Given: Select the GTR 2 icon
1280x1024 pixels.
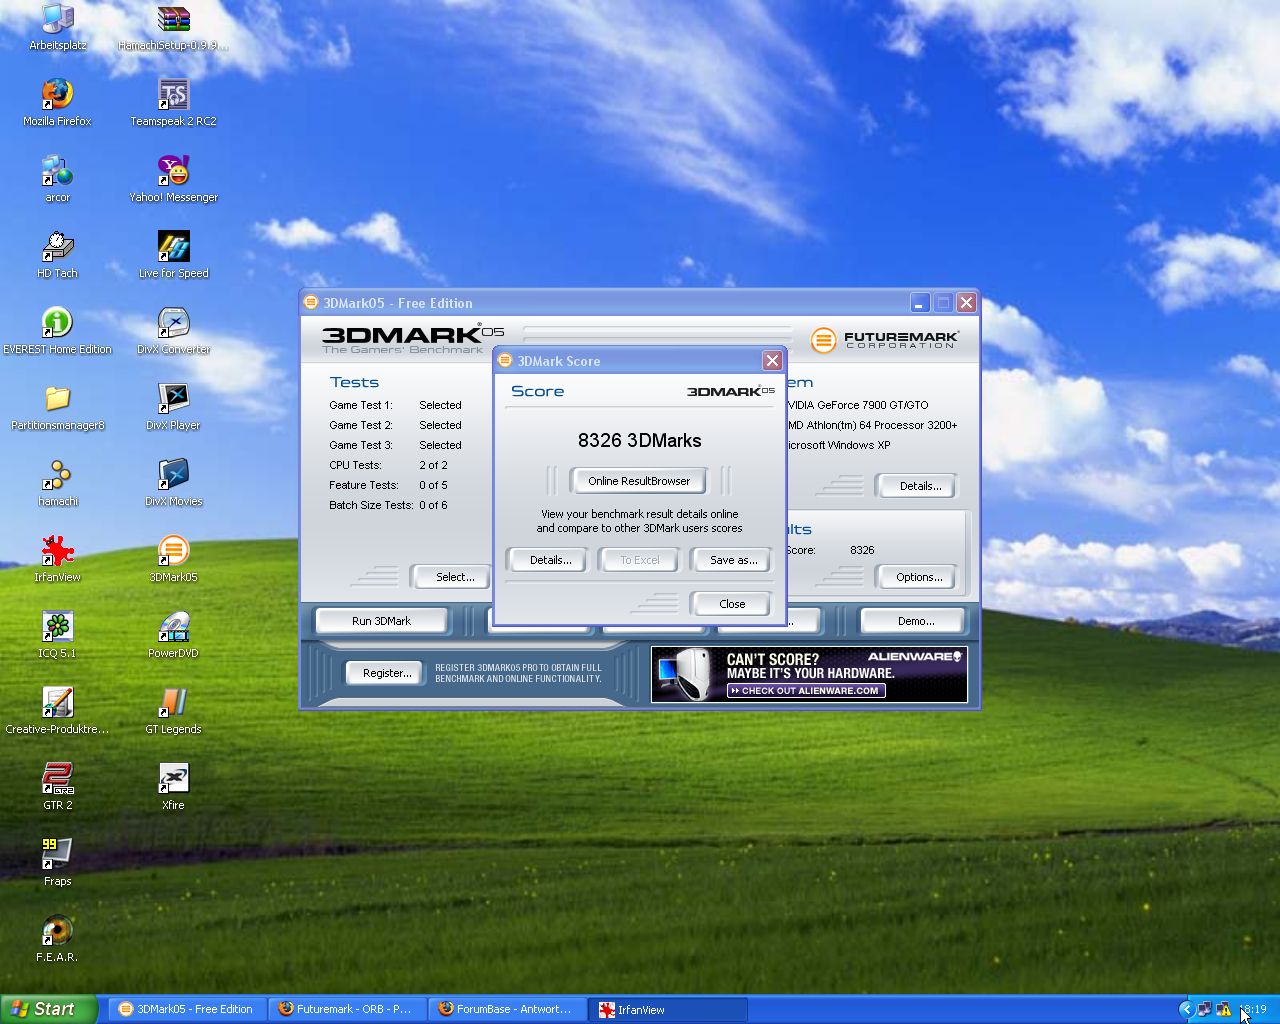Looking at the screenshot, I should 57,787.
